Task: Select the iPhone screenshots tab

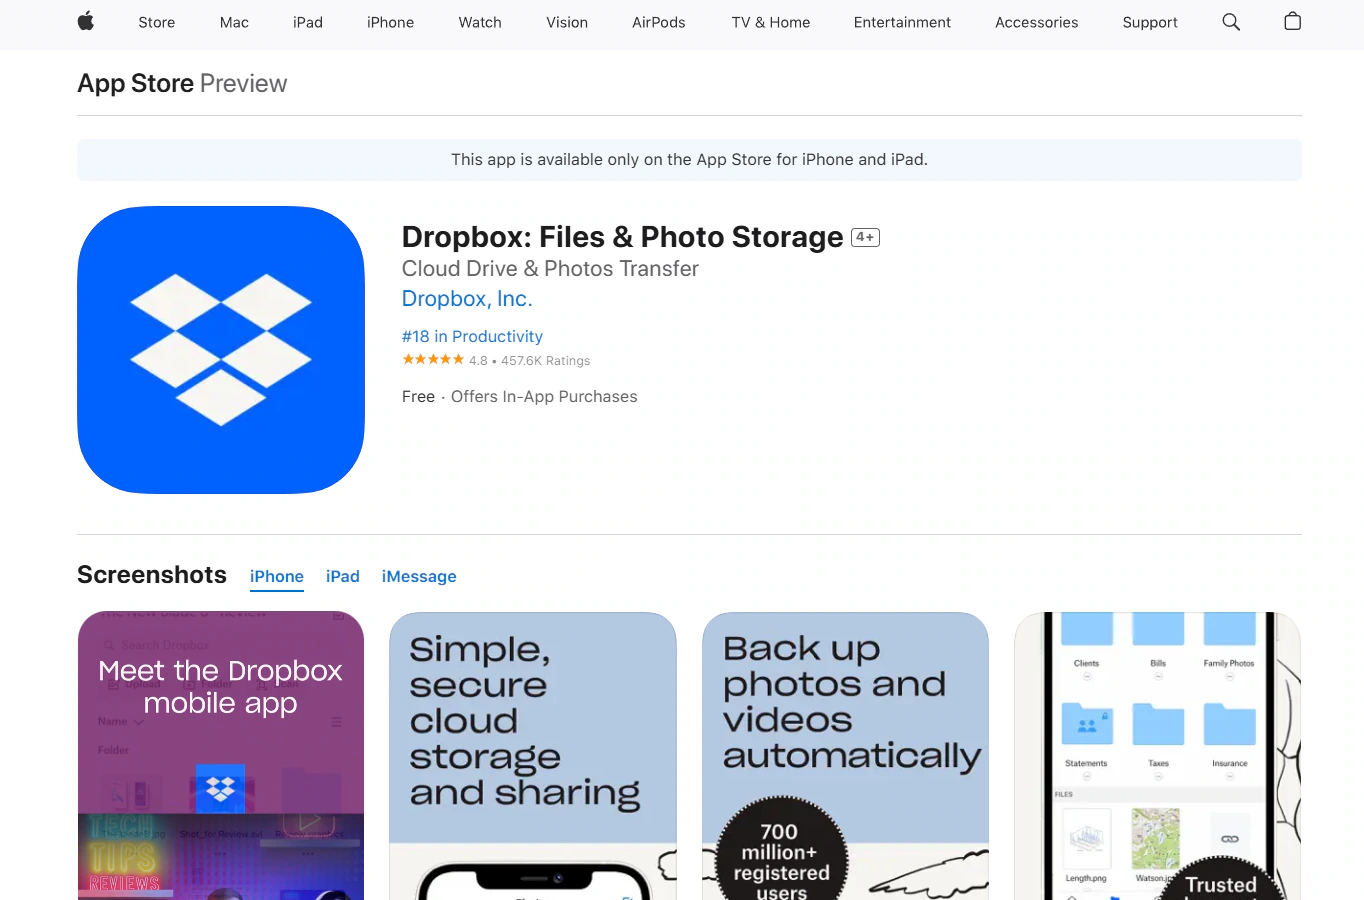Action: (277, 577)
